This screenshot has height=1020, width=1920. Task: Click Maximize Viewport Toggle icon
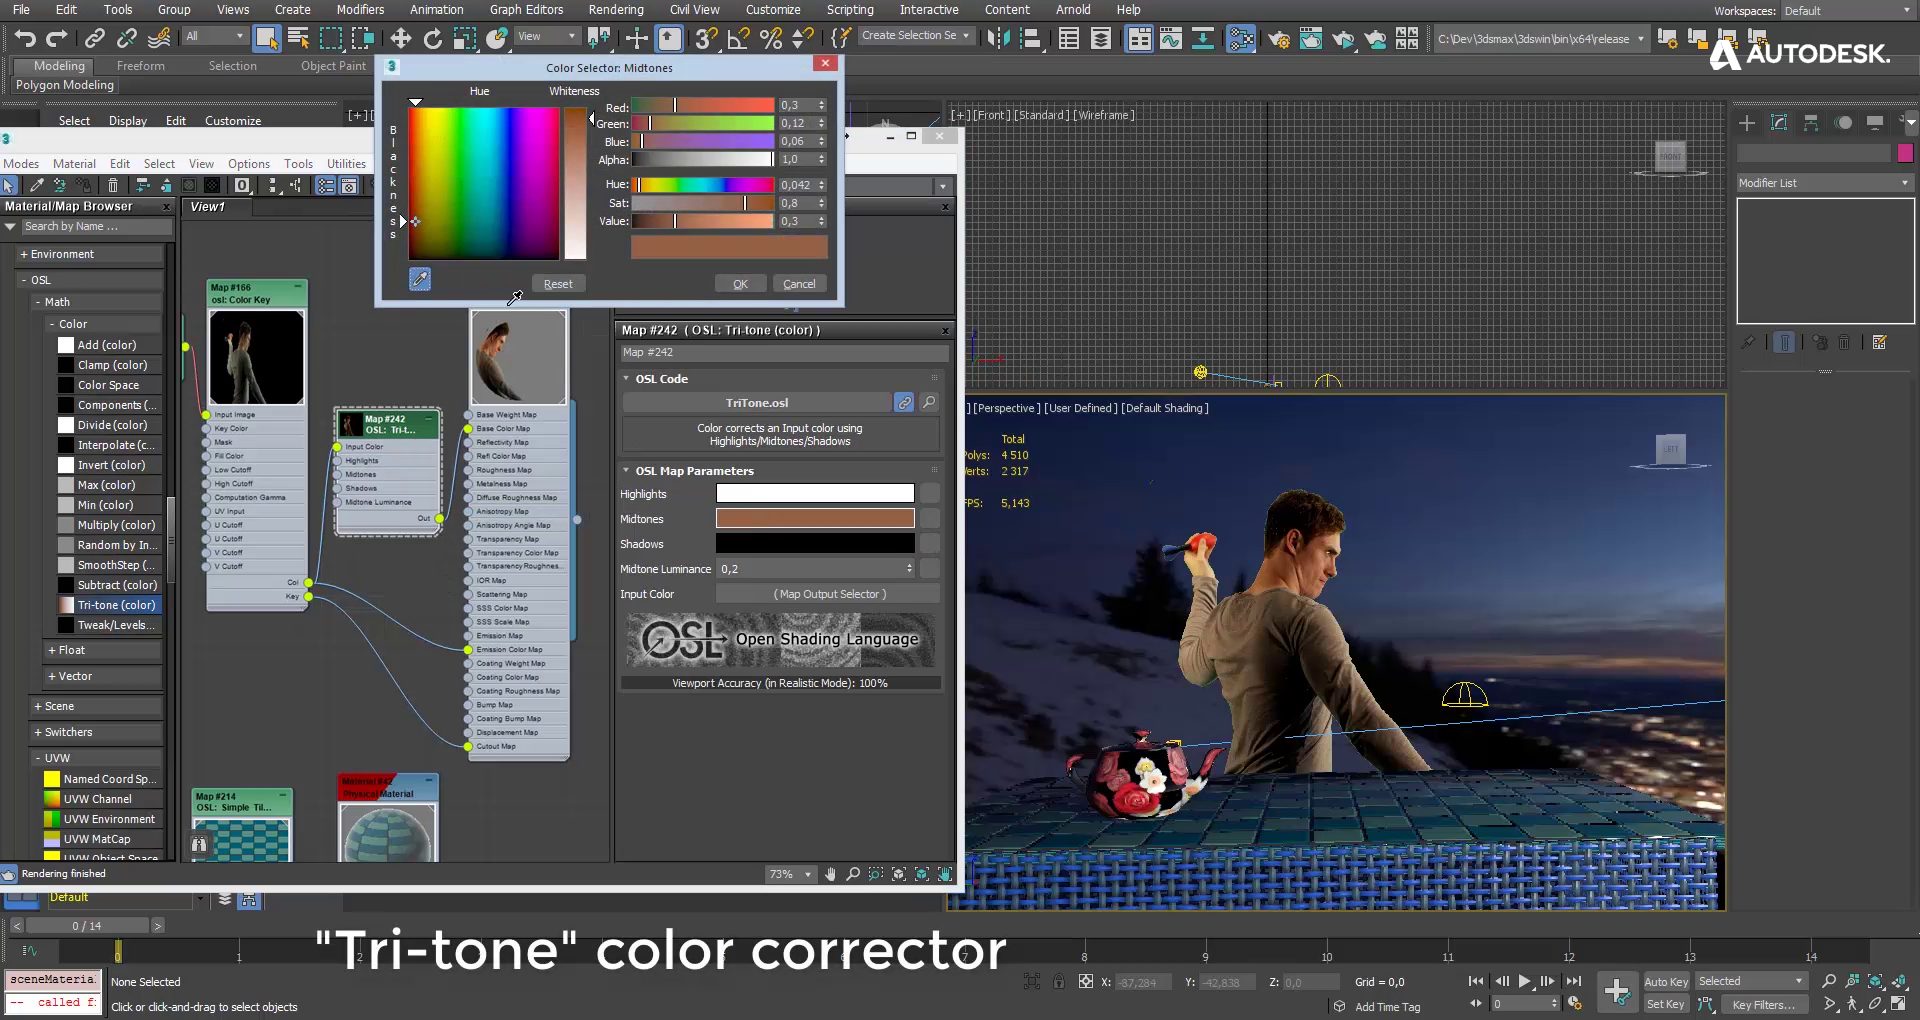click(x=1899, y=1003)
